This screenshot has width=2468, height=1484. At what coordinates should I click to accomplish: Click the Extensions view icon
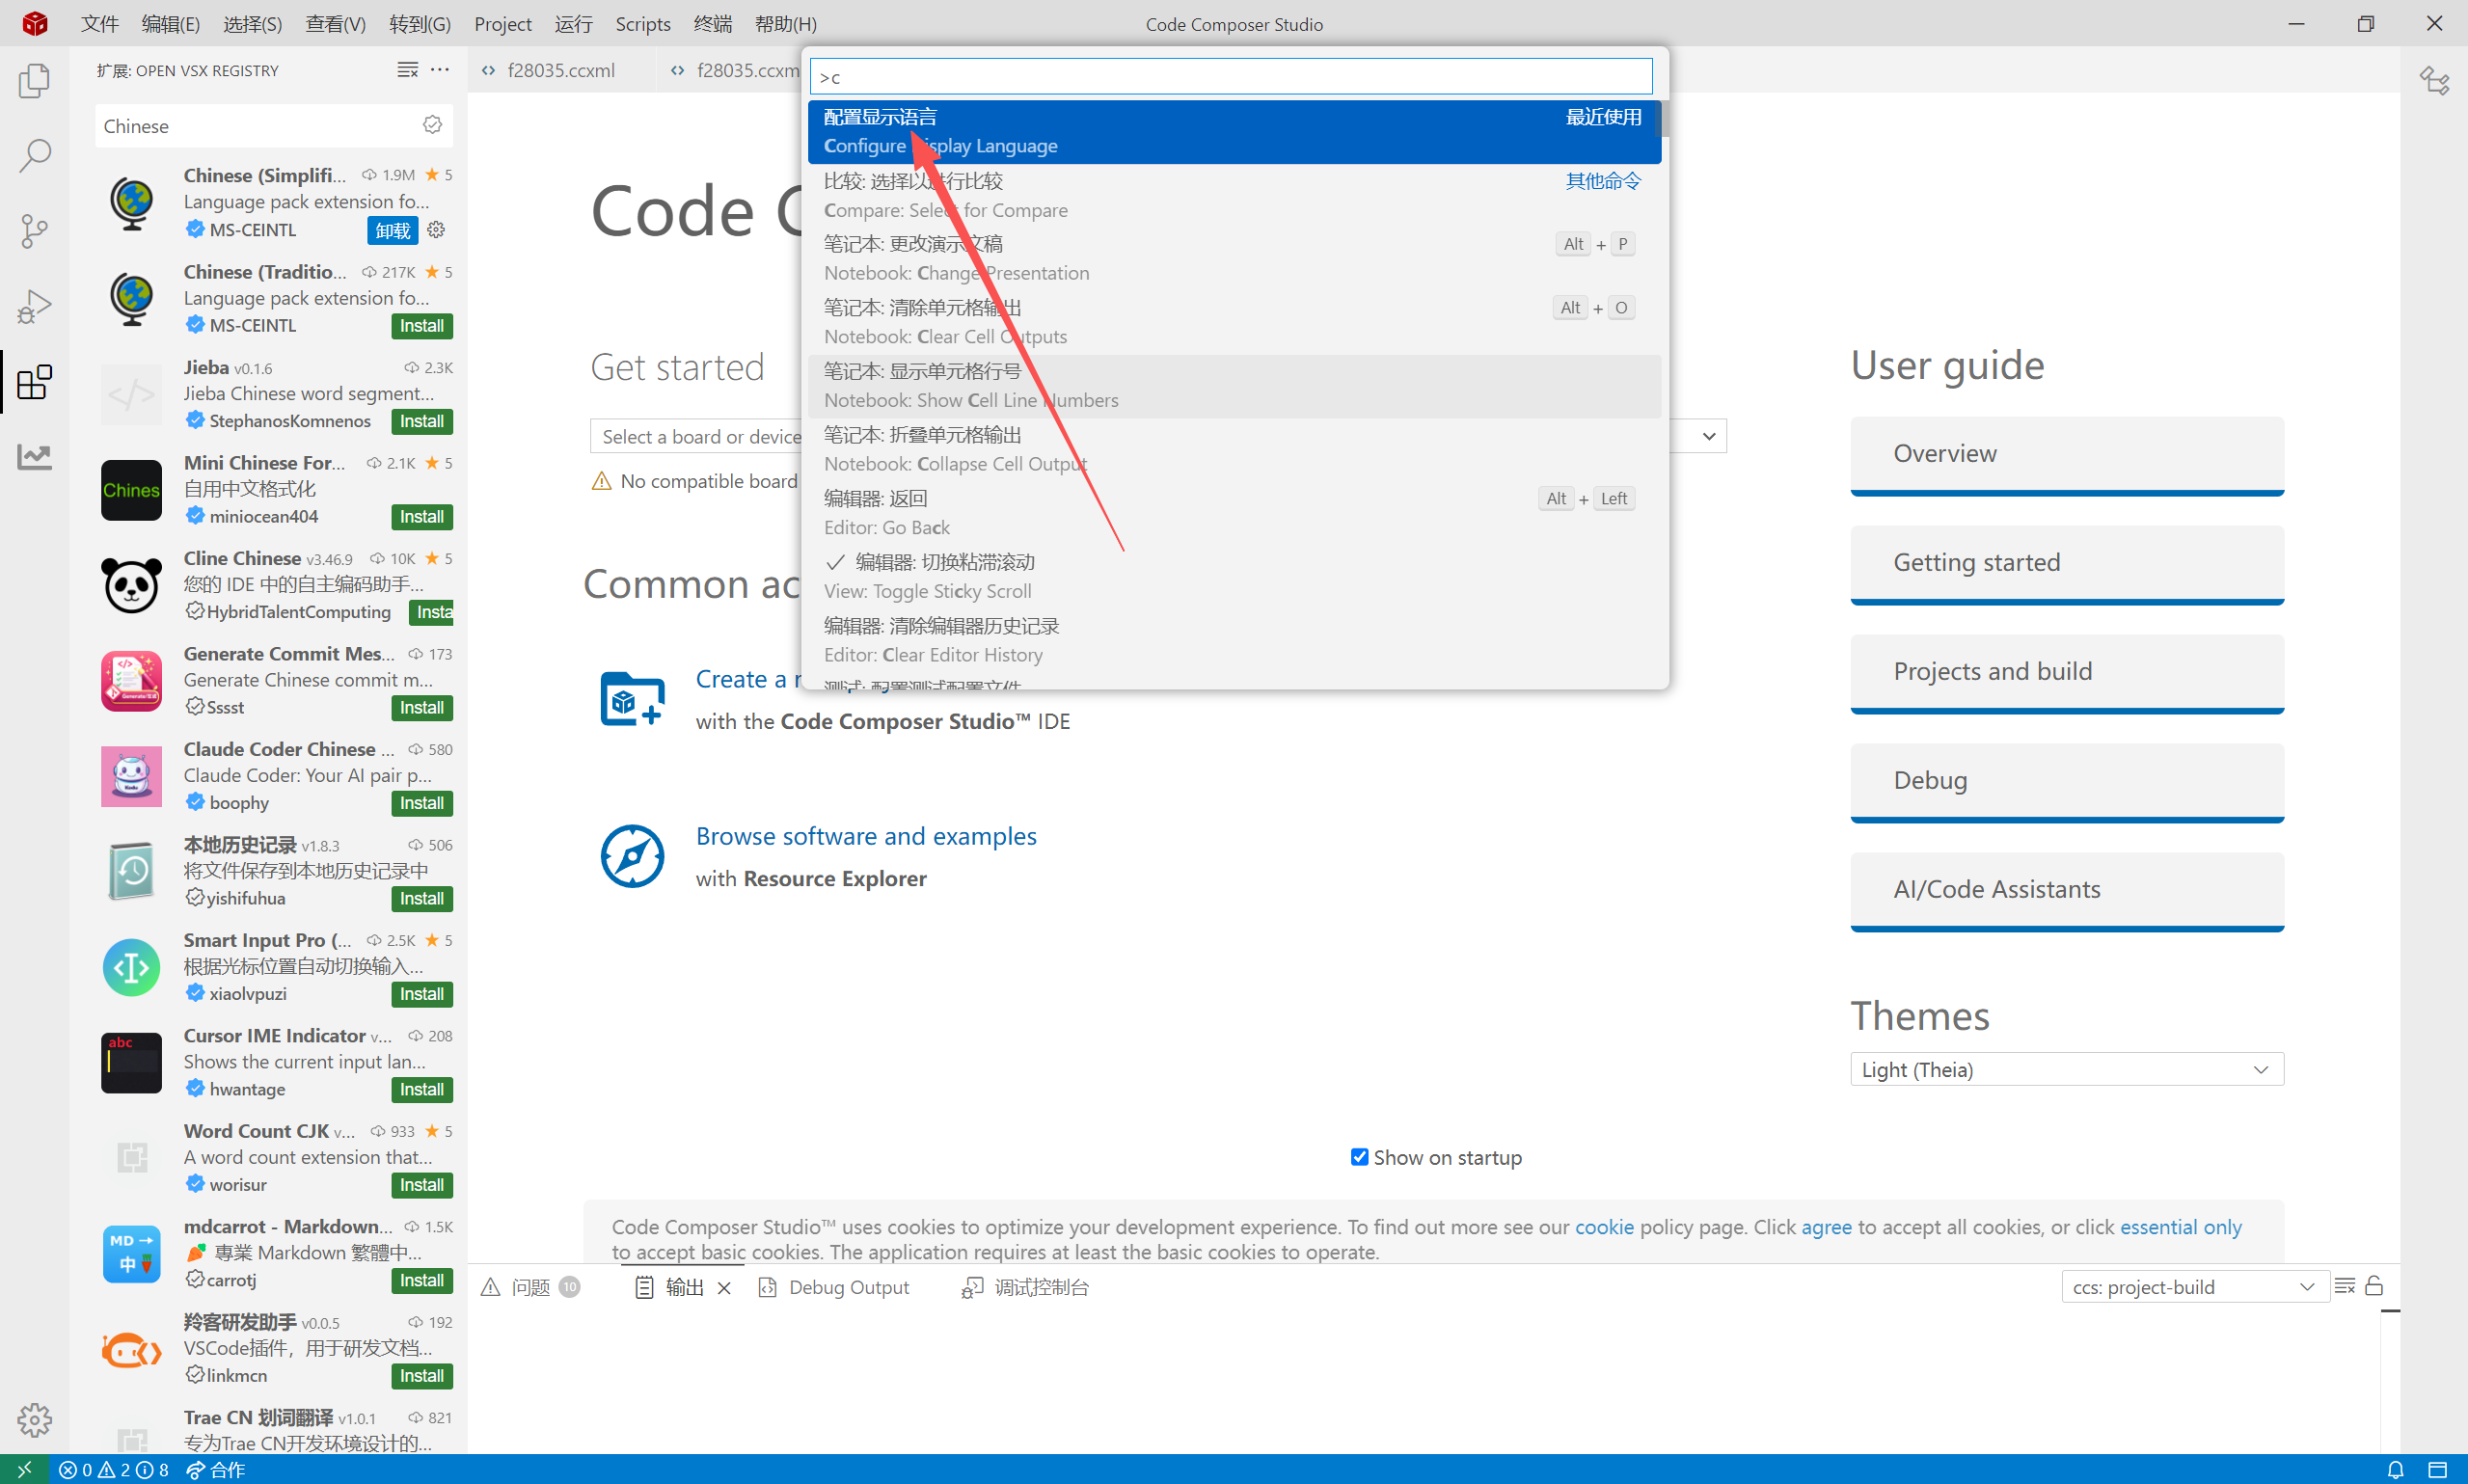[34, 382]
